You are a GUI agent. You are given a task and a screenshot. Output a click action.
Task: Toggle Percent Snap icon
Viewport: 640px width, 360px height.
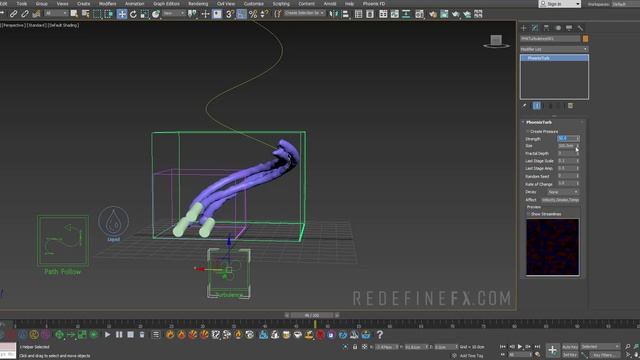tap(253, 14)
